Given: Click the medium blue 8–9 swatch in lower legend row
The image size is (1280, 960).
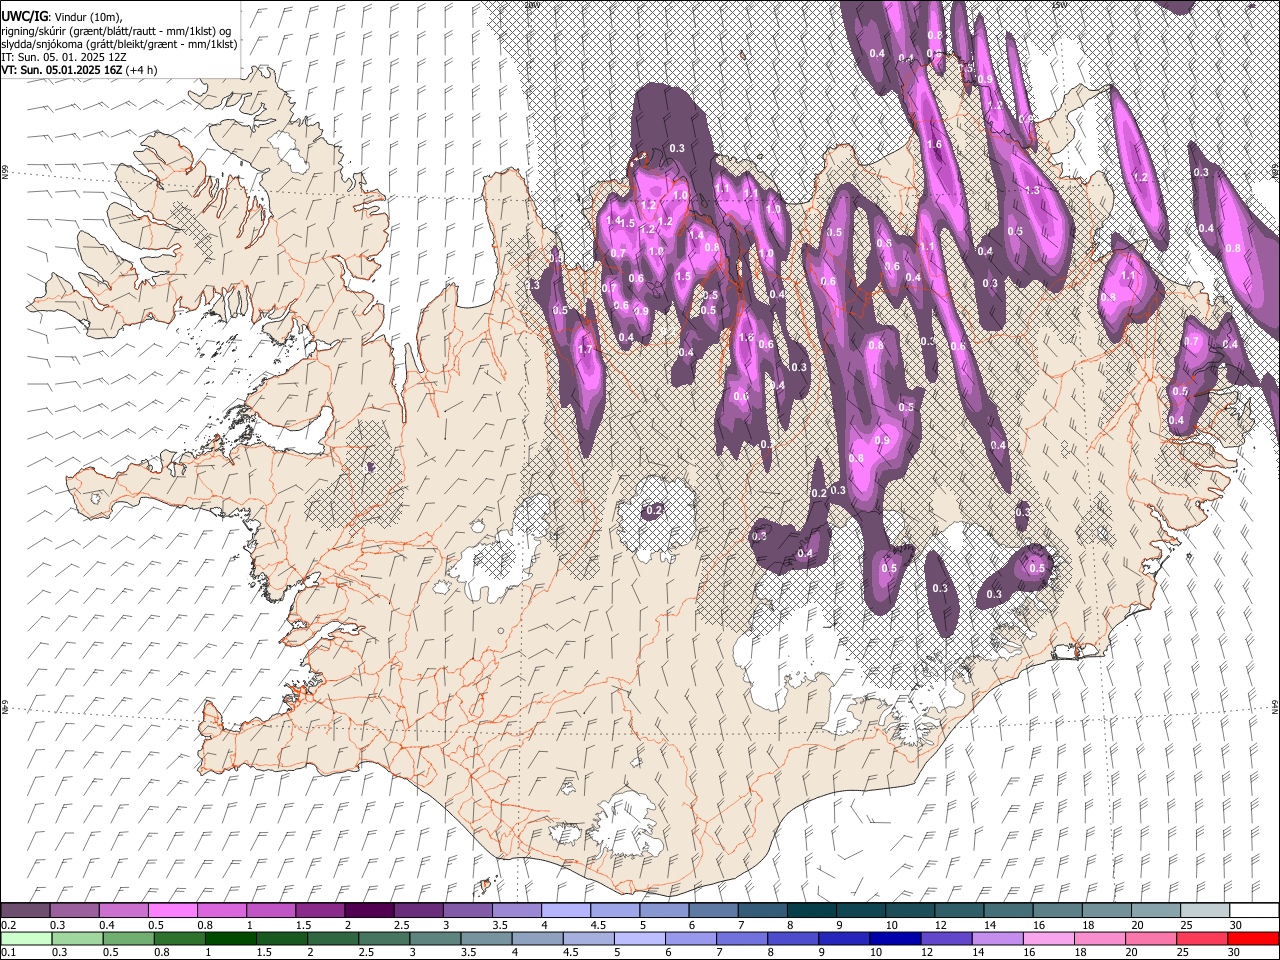Looking at the screenshot, I should pyautogui.click(x=792, y=938).
